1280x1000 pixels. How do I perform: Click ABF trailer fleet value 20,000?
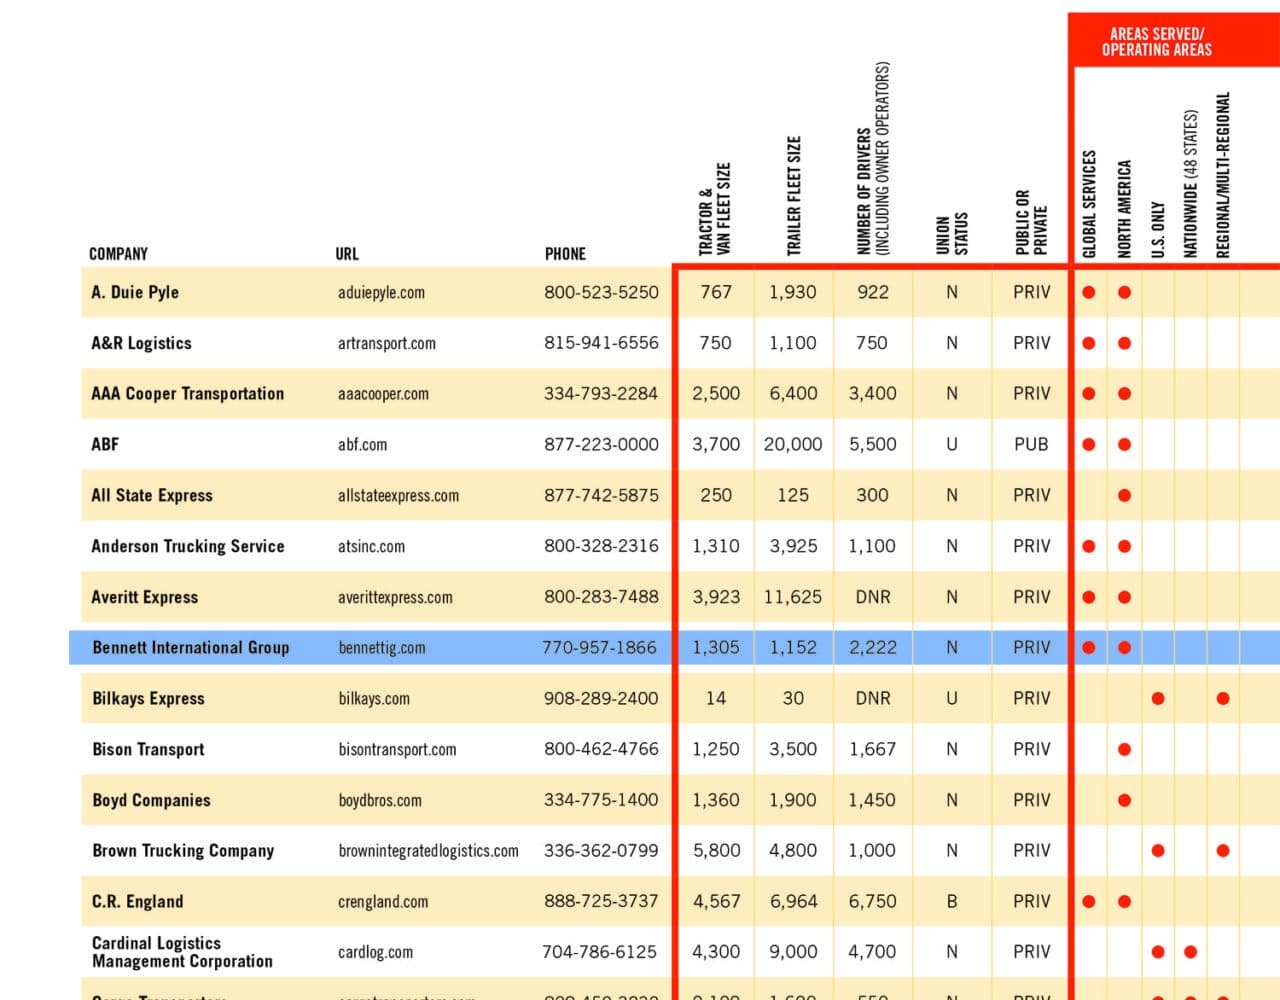tap(793, 444)
